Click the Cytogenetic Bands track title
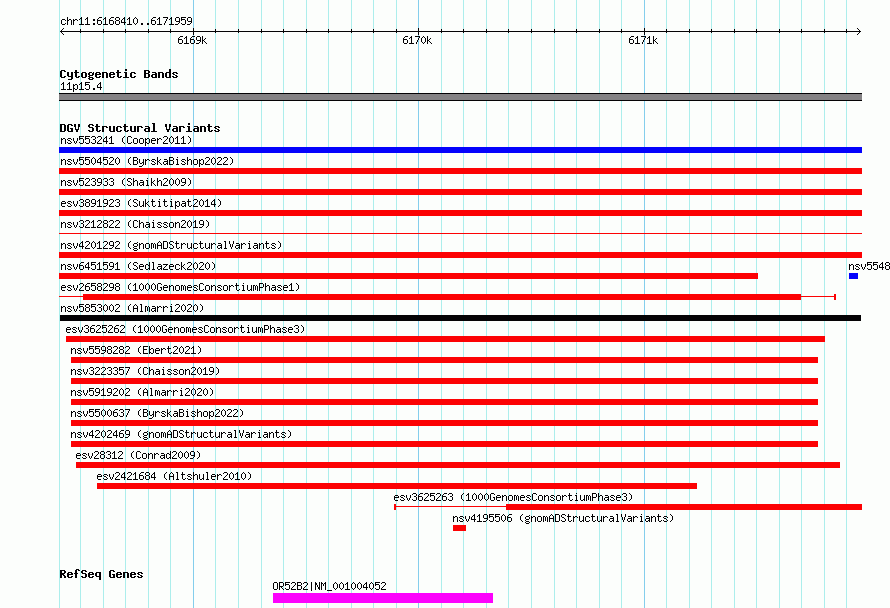 pos(119,74)
